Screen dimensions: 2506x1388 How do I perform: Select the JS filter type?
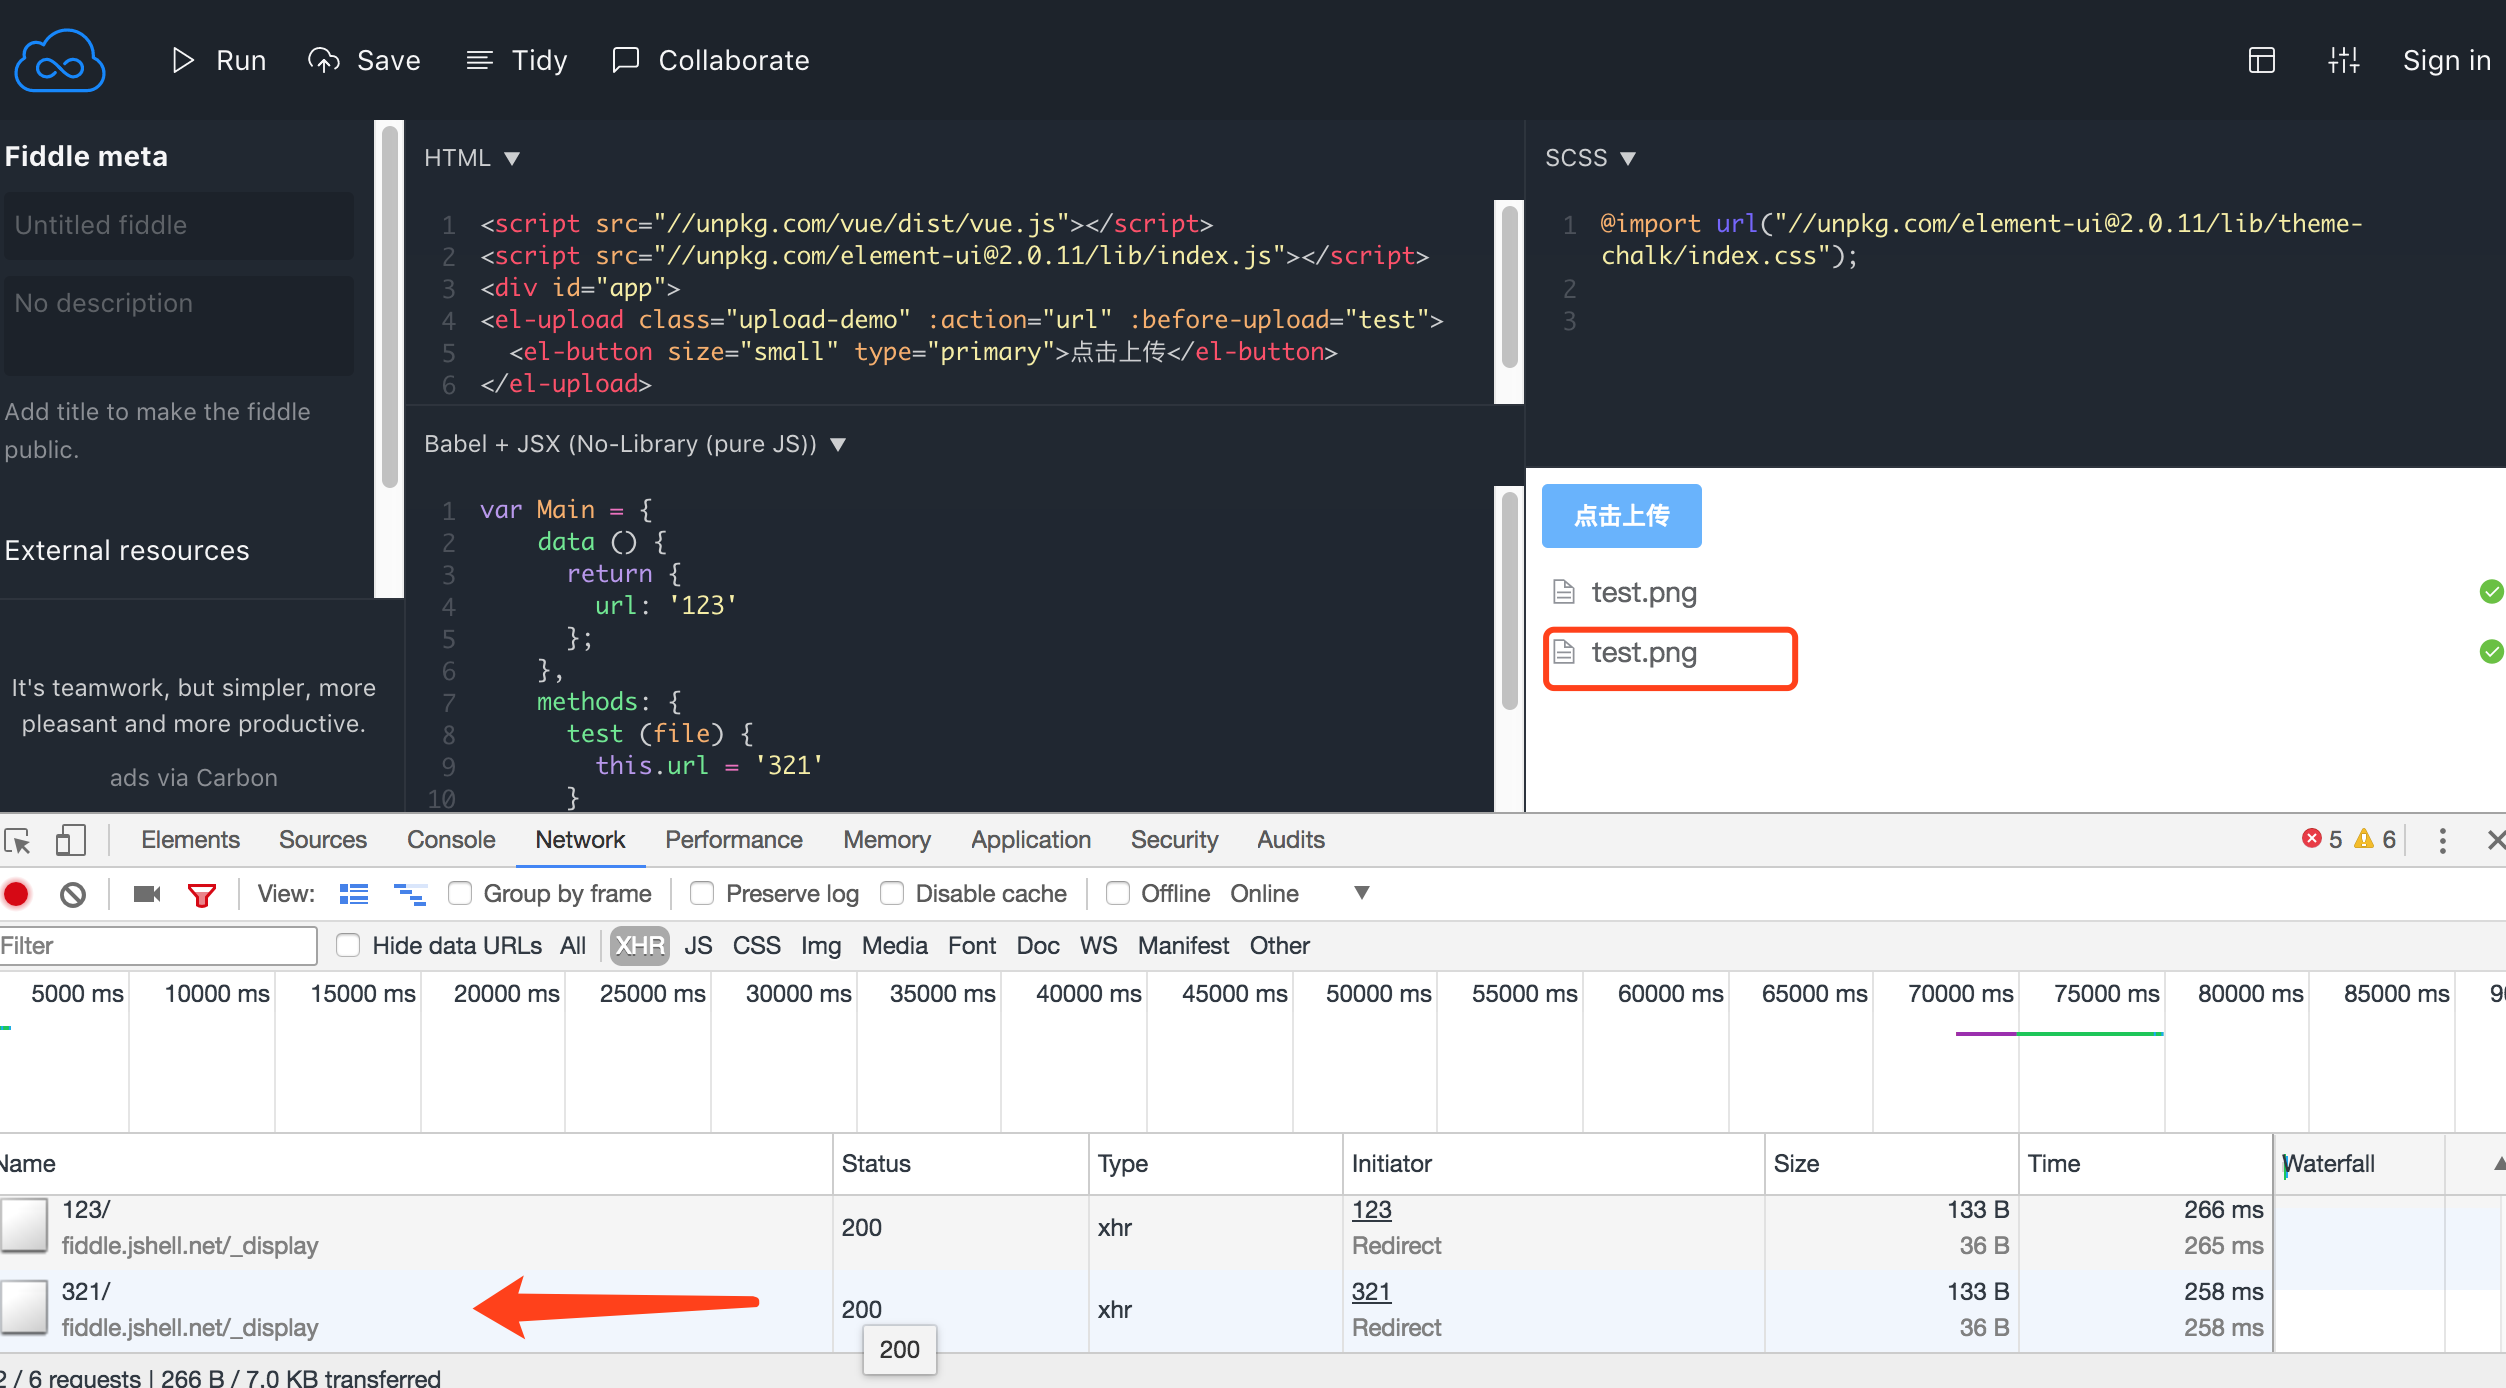(698, 946)
